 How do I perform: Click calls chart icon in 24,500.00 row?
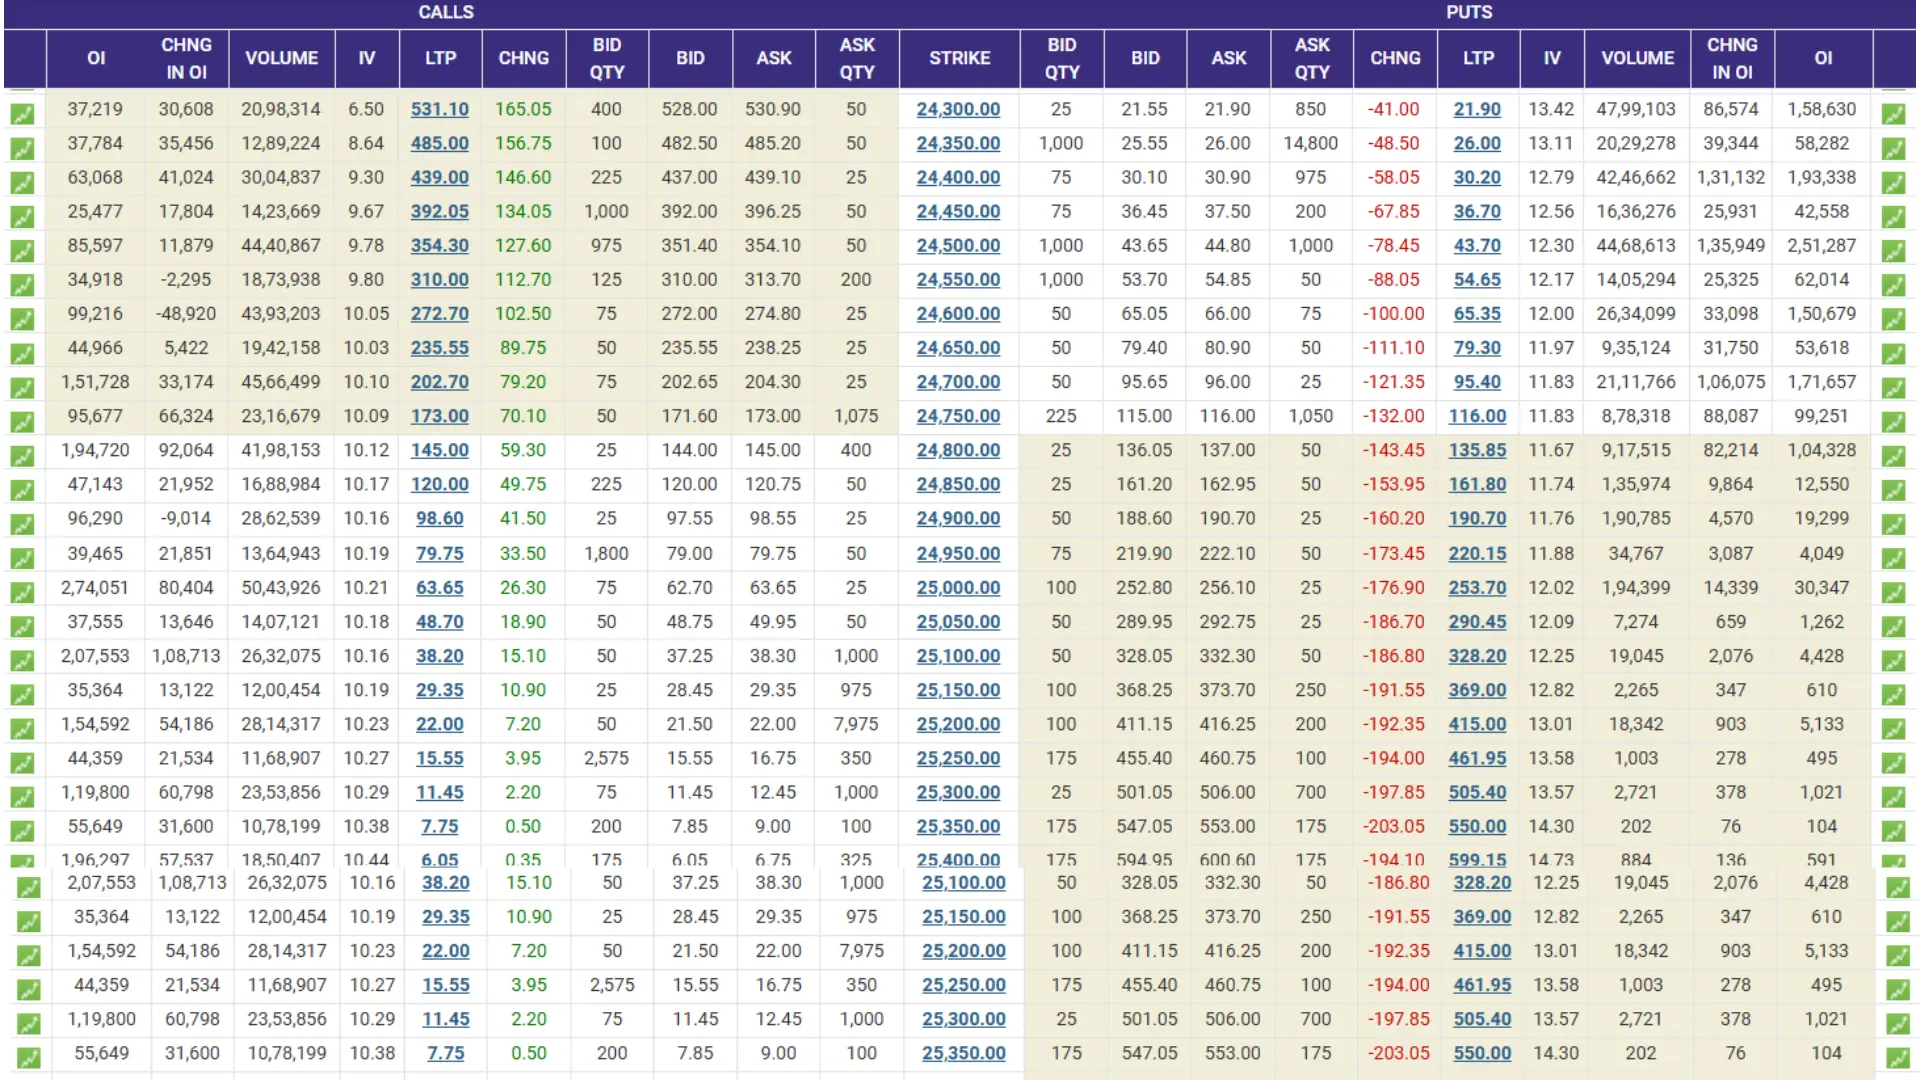(x=22, y=251)
